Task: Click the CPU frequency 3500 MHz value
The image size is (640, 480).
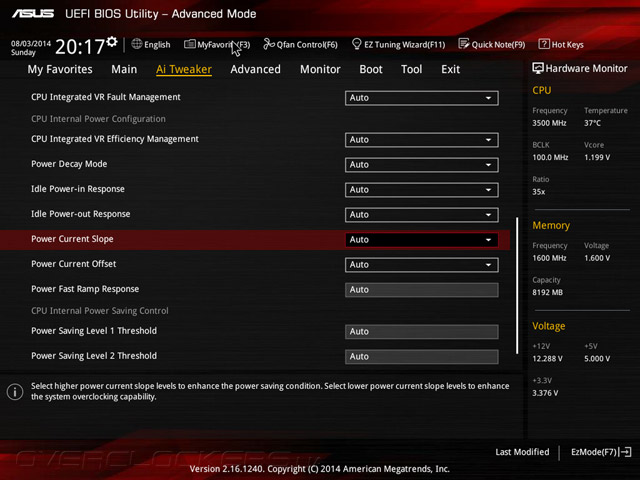Action: (549, 123)
